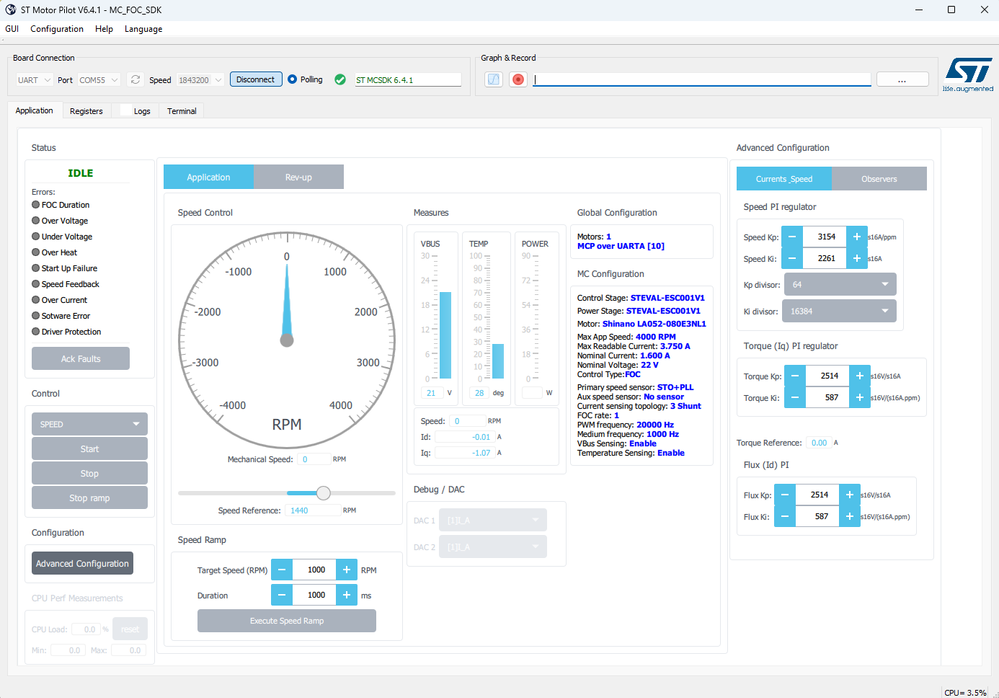Switch to the Observers tab

(879, 179)
